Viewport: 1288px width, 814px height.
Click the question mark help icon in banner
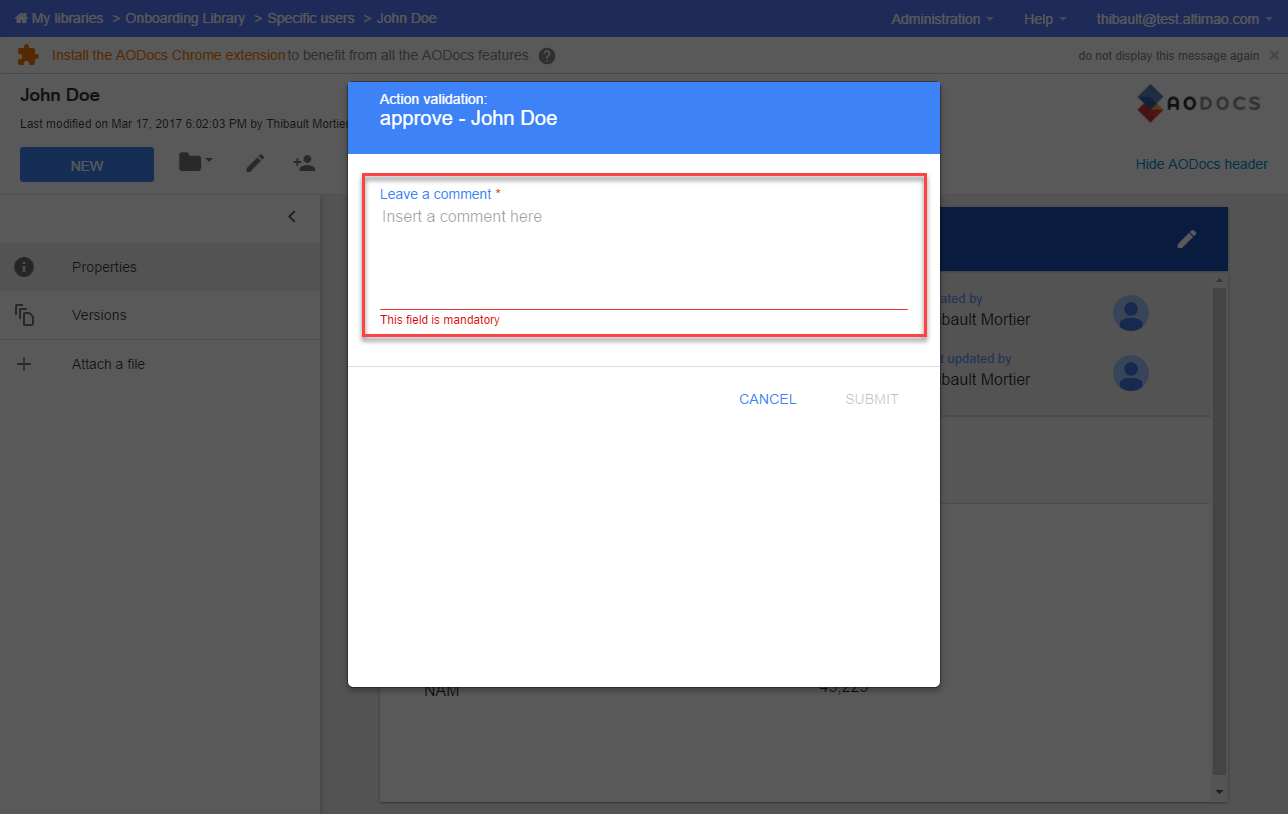pyautogui.click(x=547, y=56)
